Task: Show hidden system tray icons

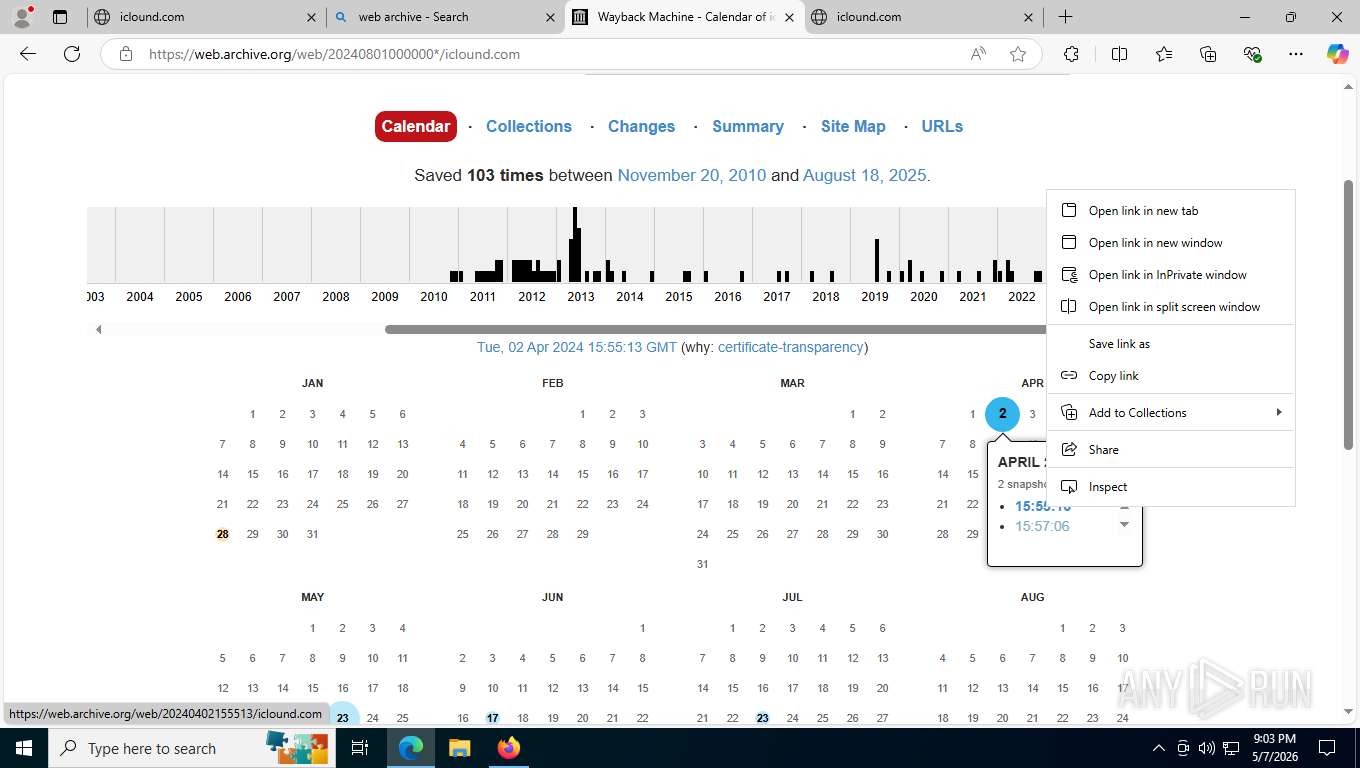Action: coord(1159,748)
